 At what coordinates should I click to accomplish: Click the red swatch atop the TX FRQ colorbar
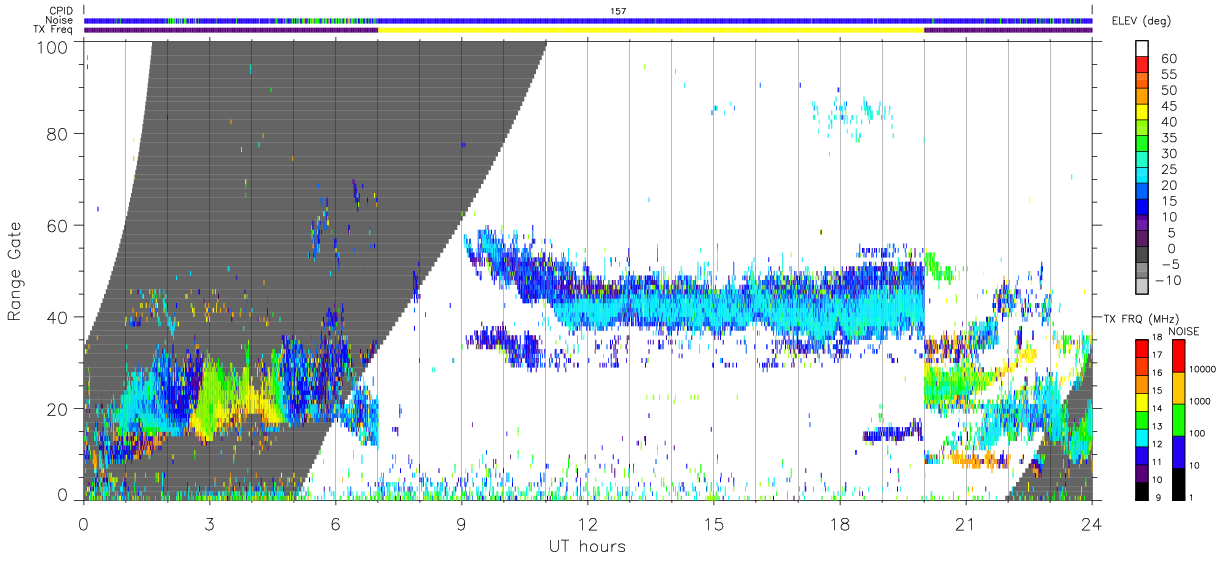pos(1142,348)
